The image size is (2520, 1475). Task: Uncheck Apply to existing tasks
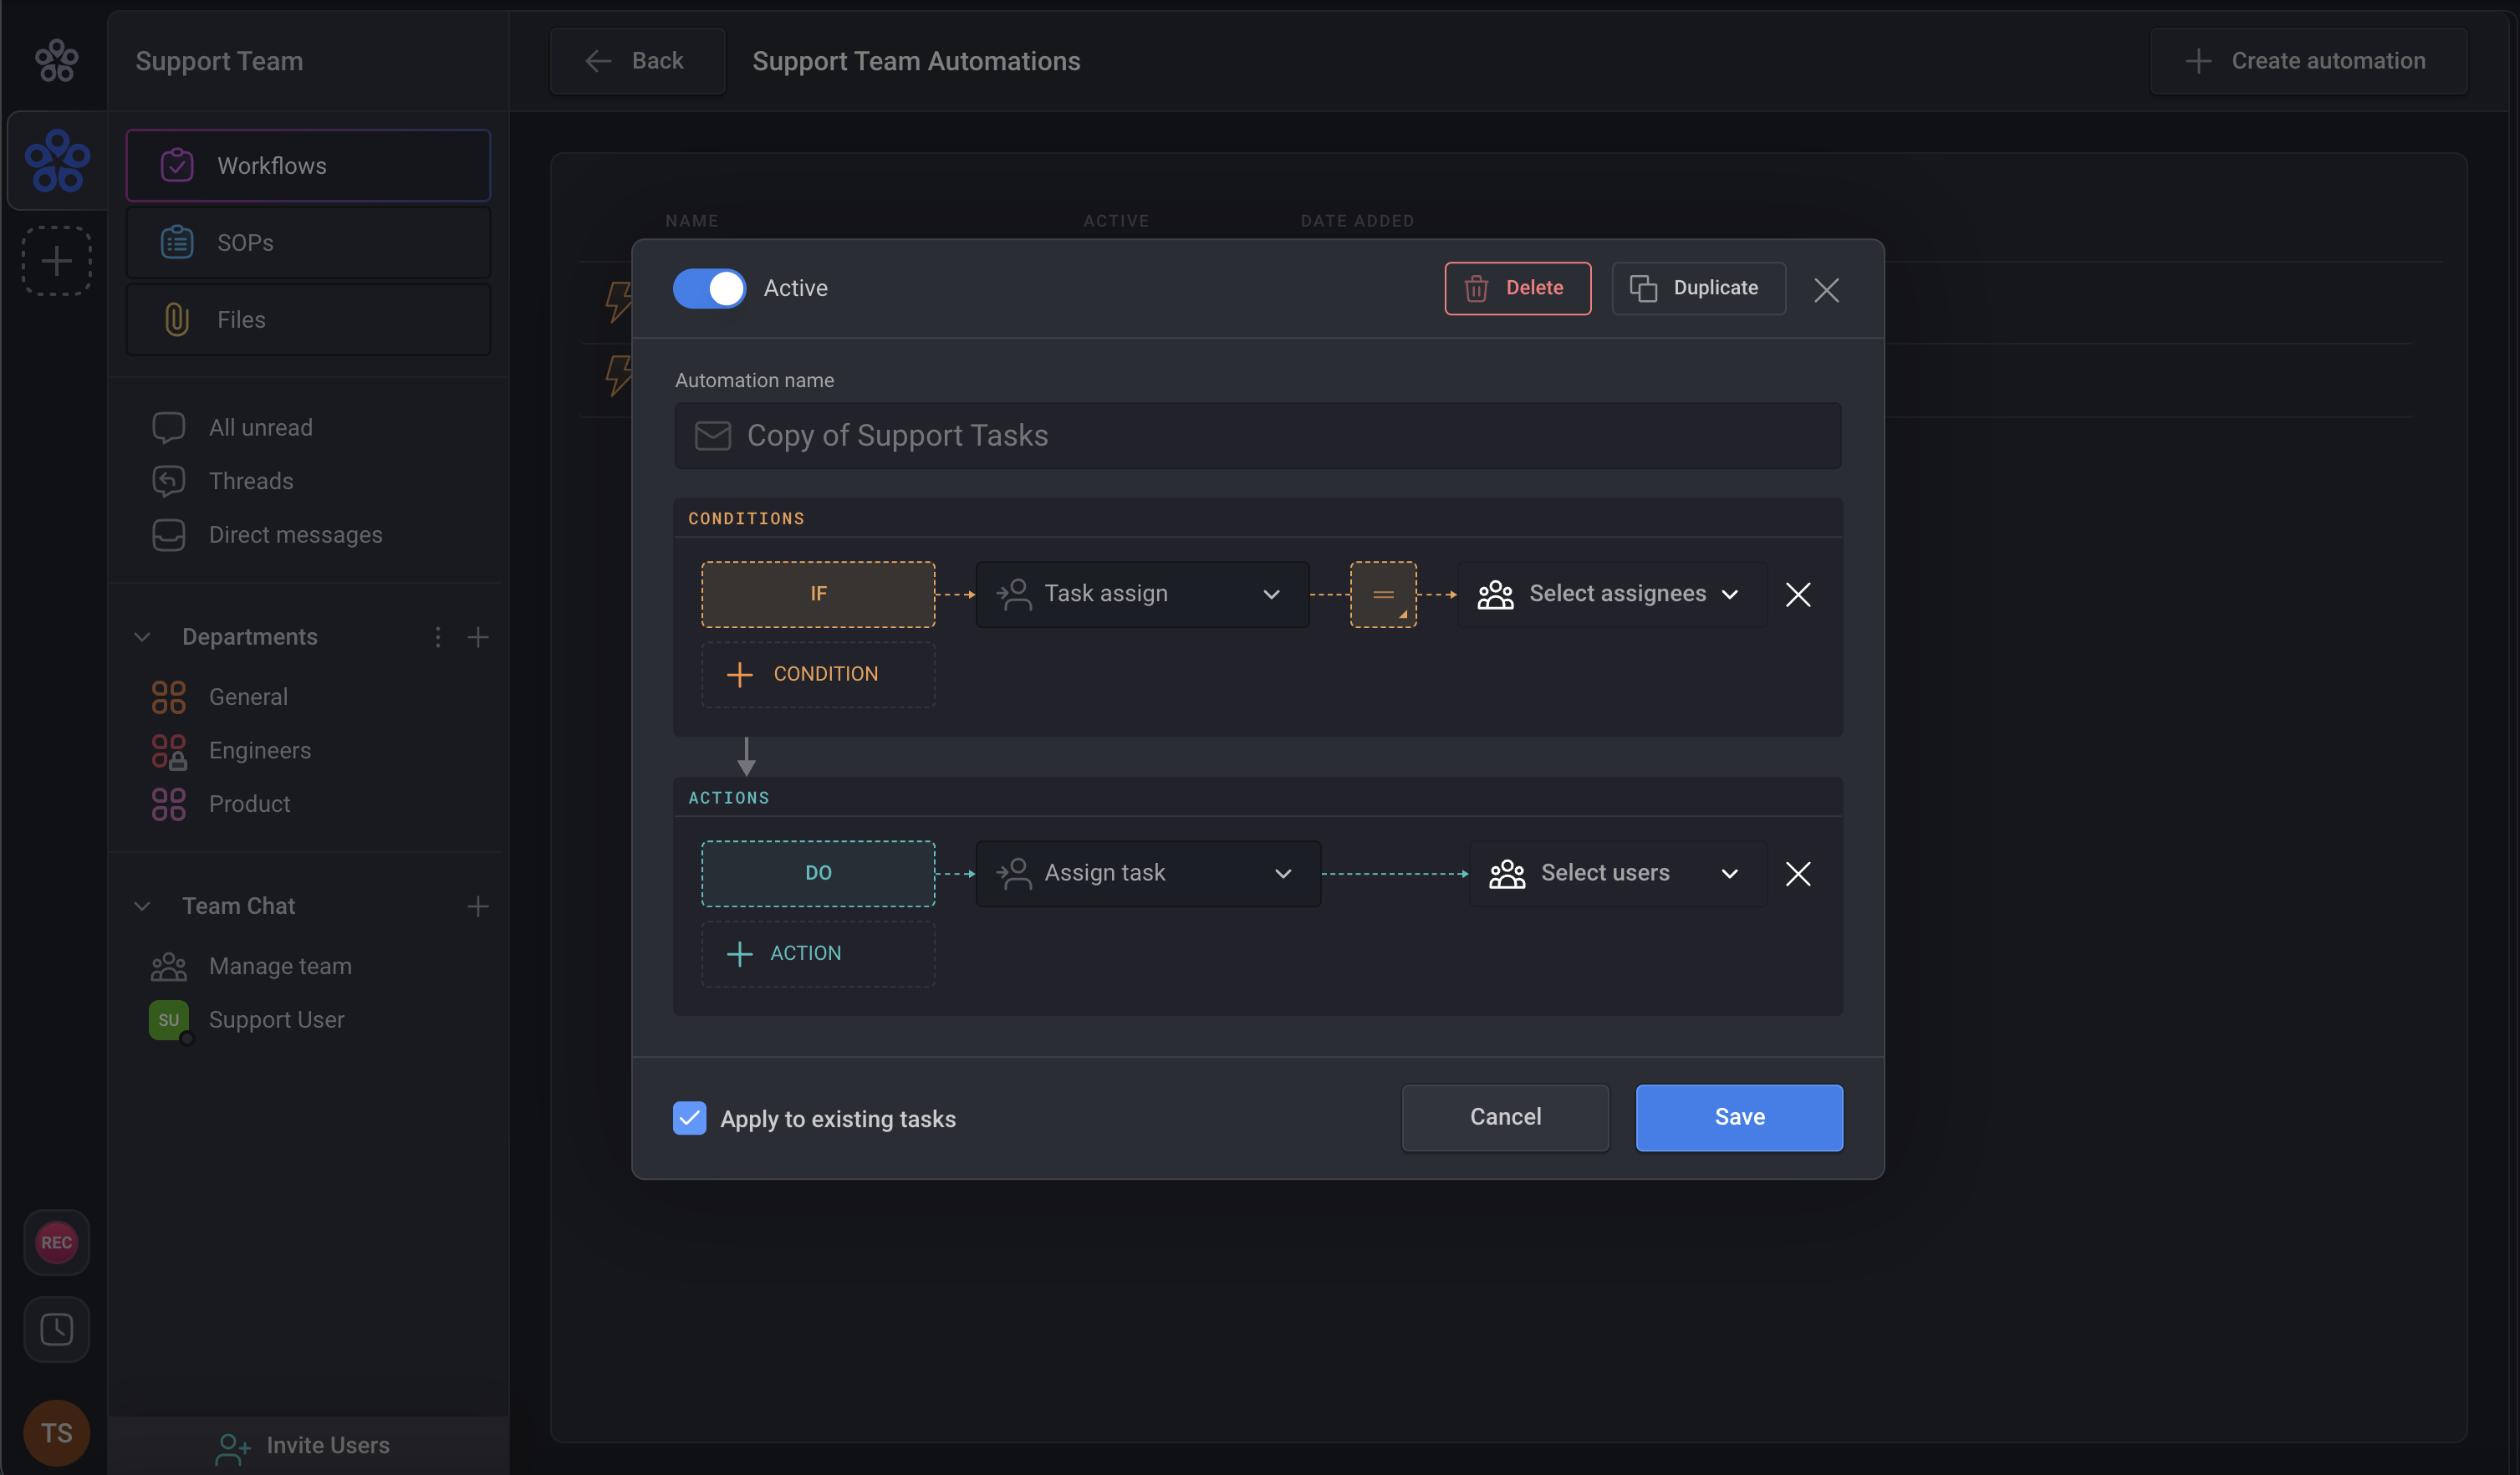coord(689,1118)
